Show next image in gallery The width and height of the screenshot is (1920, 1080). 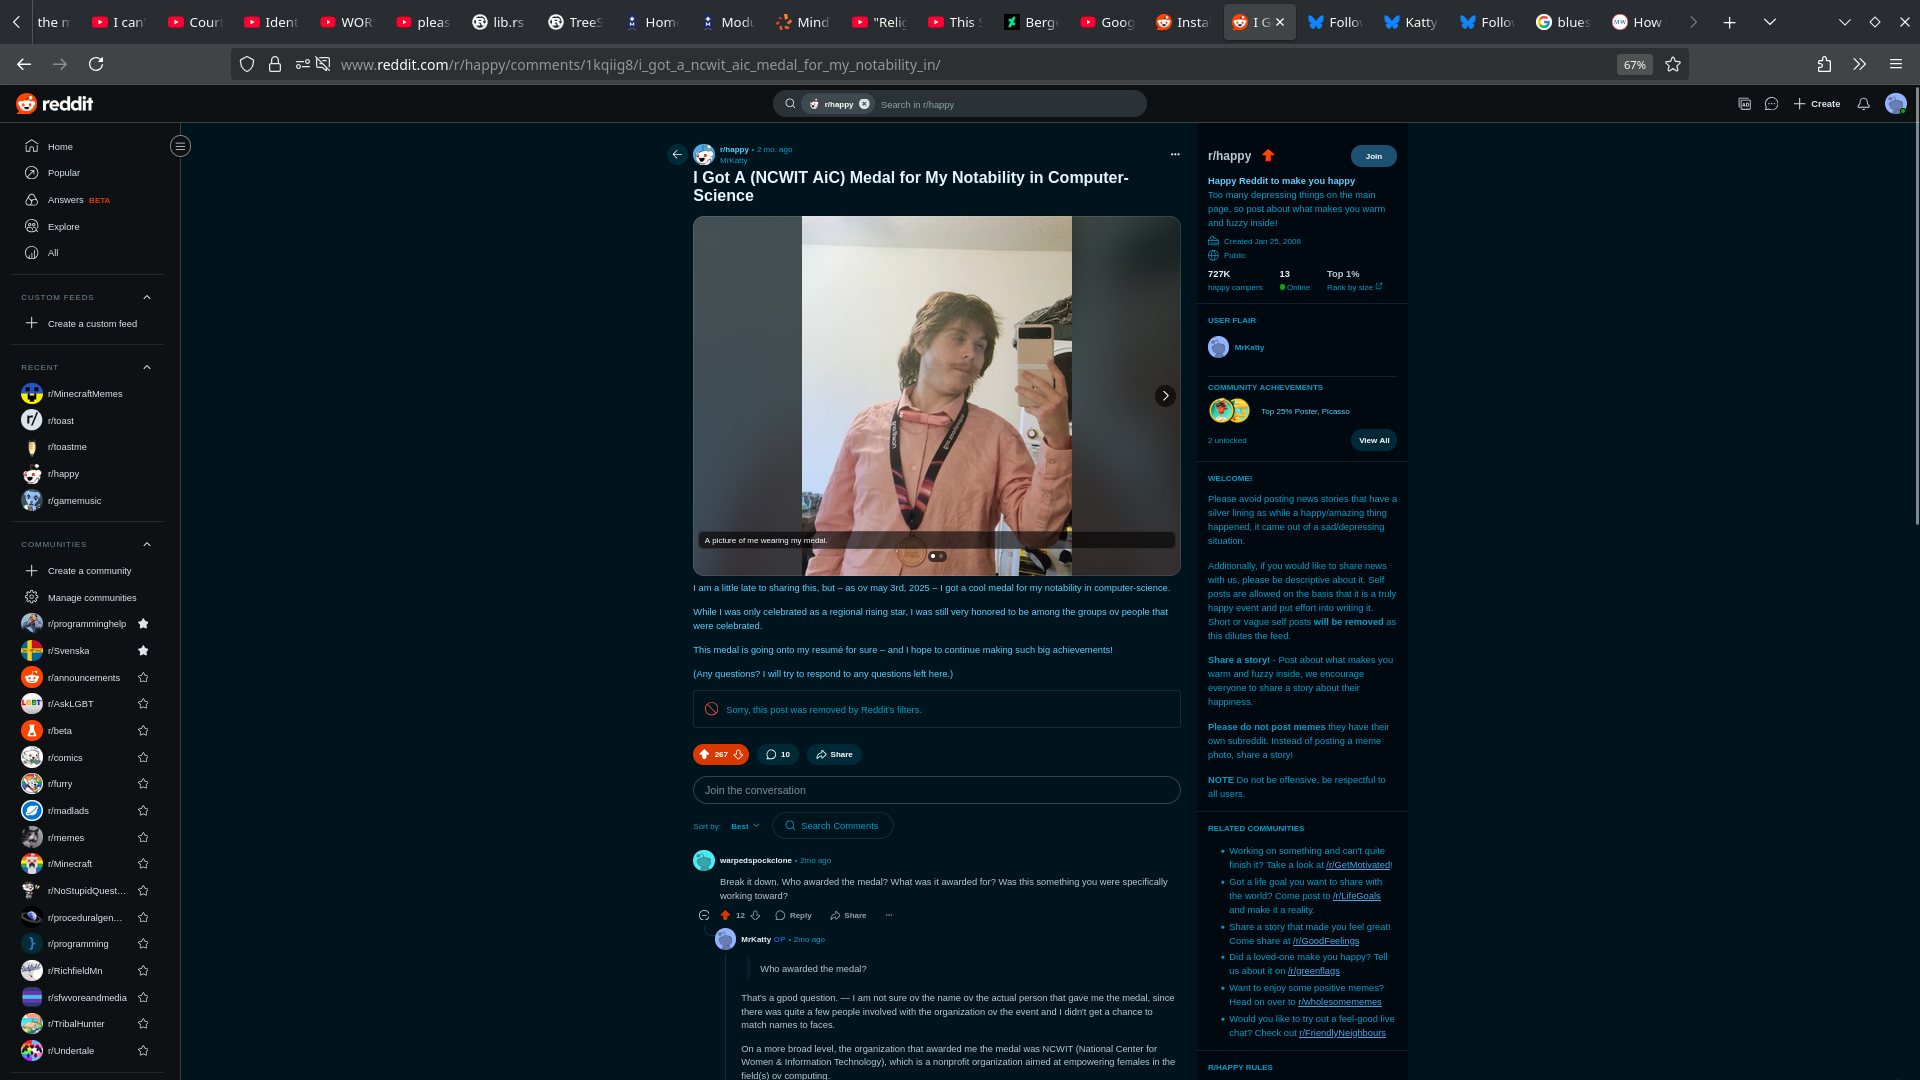(x=1165, y=396)
